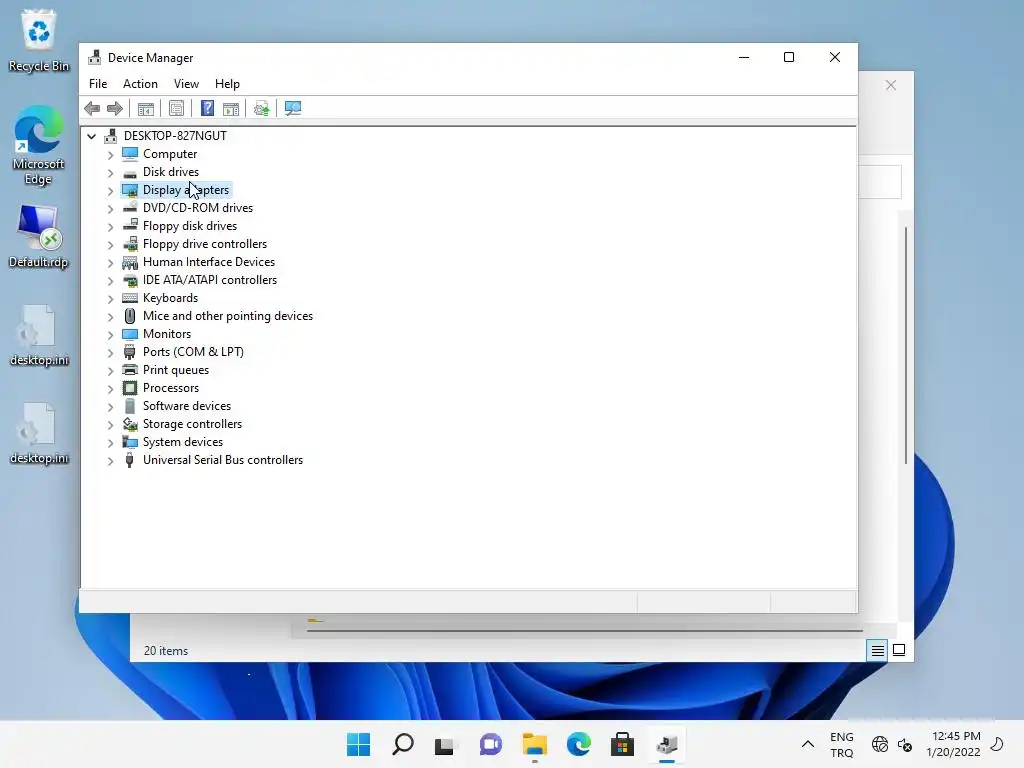Show hidden icons chevron in system tray

click(x=808, y=744)
